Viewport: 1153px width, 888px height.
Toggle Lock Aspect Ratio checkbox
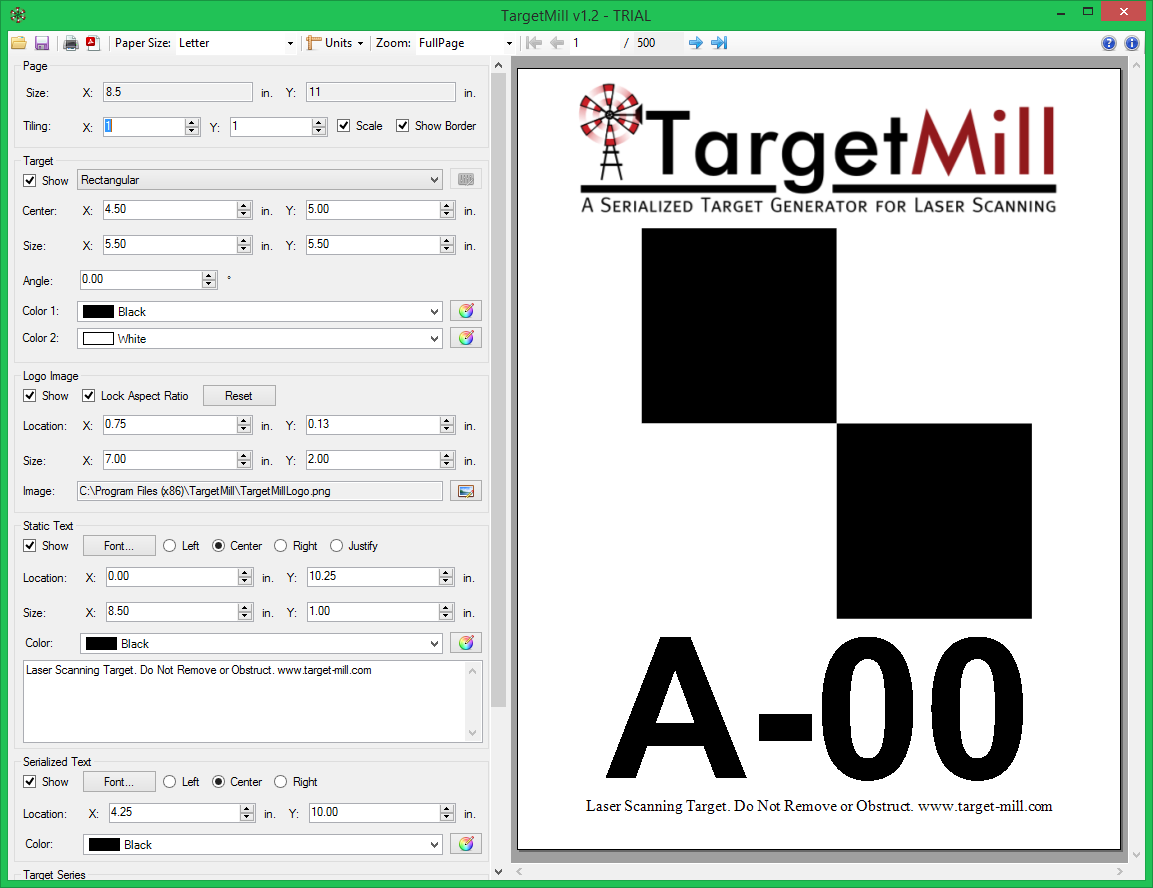(x=88, y=395)
